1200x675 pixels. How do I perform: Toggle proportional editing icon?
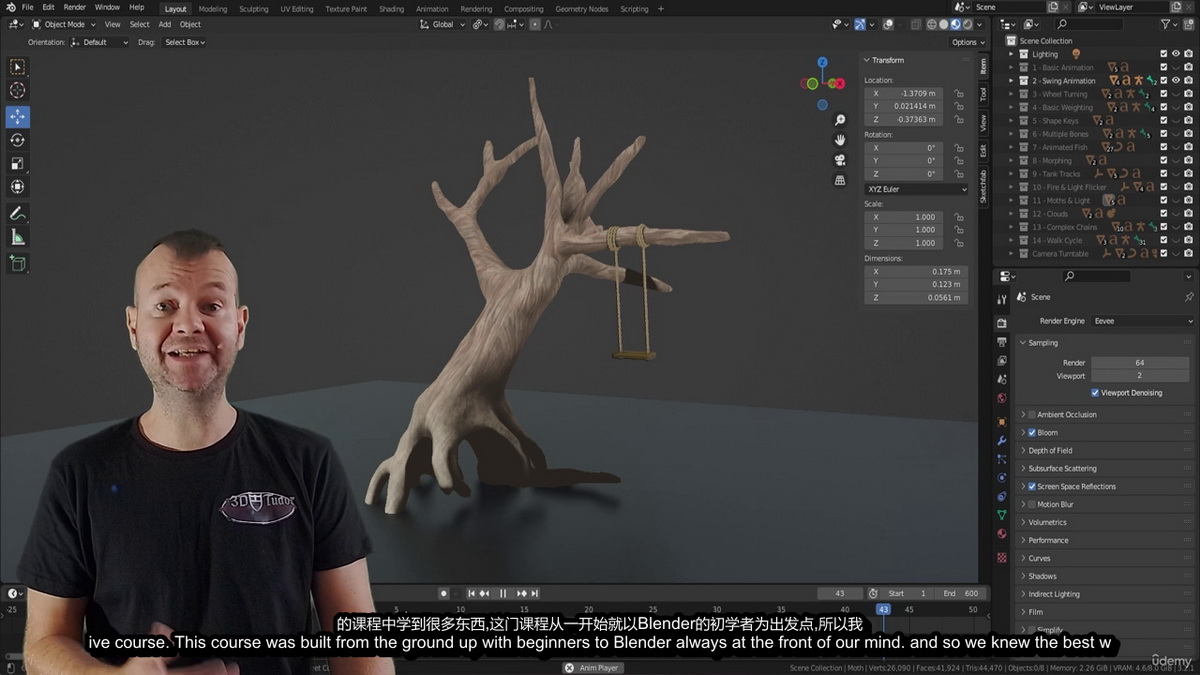[537, 24]
